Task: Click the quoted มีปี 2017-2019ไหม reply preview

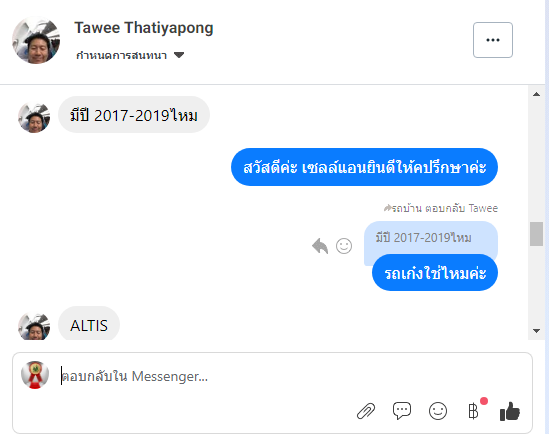Action: click(431, 238)
